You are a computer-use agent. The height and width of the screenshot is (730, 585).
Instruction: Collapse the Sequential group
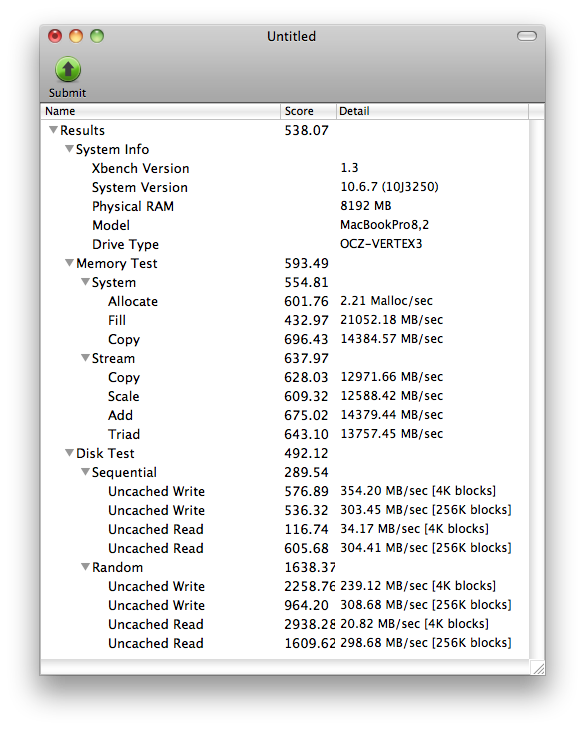85,472
